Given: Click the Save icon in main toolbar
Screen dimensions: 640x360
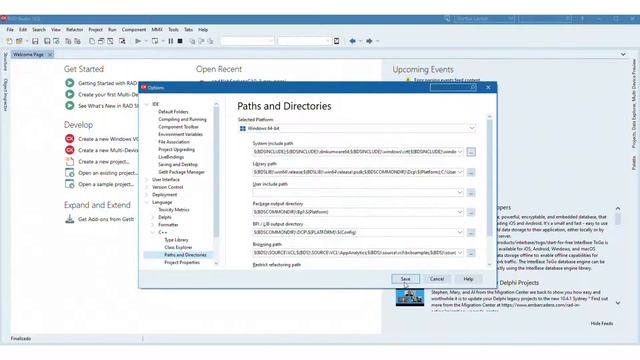Looking at the screenshot, I should [x=36, y=41].
